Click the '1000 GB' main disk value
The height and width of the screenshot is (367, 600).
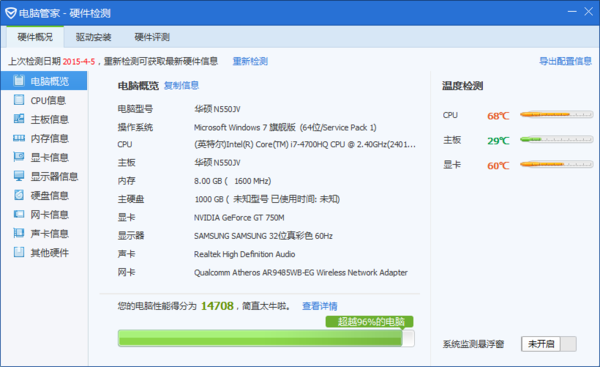point(267,199)
